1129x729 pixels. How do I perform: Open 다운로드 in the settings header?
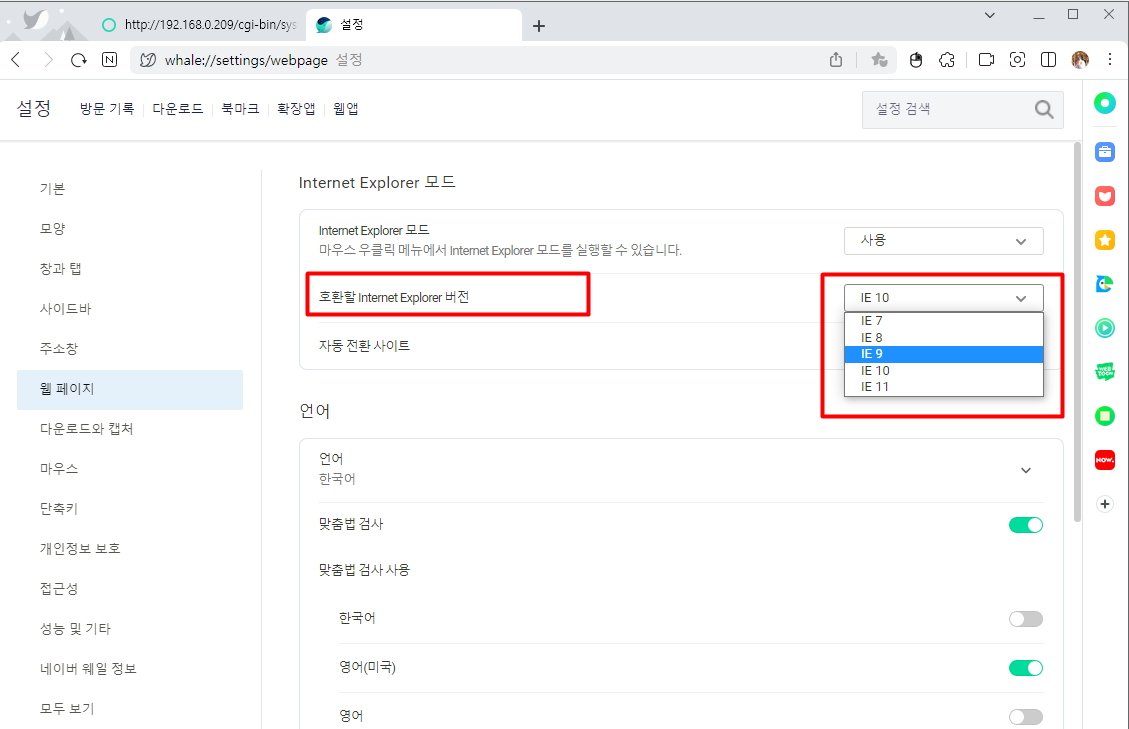[x=178, y=109]
